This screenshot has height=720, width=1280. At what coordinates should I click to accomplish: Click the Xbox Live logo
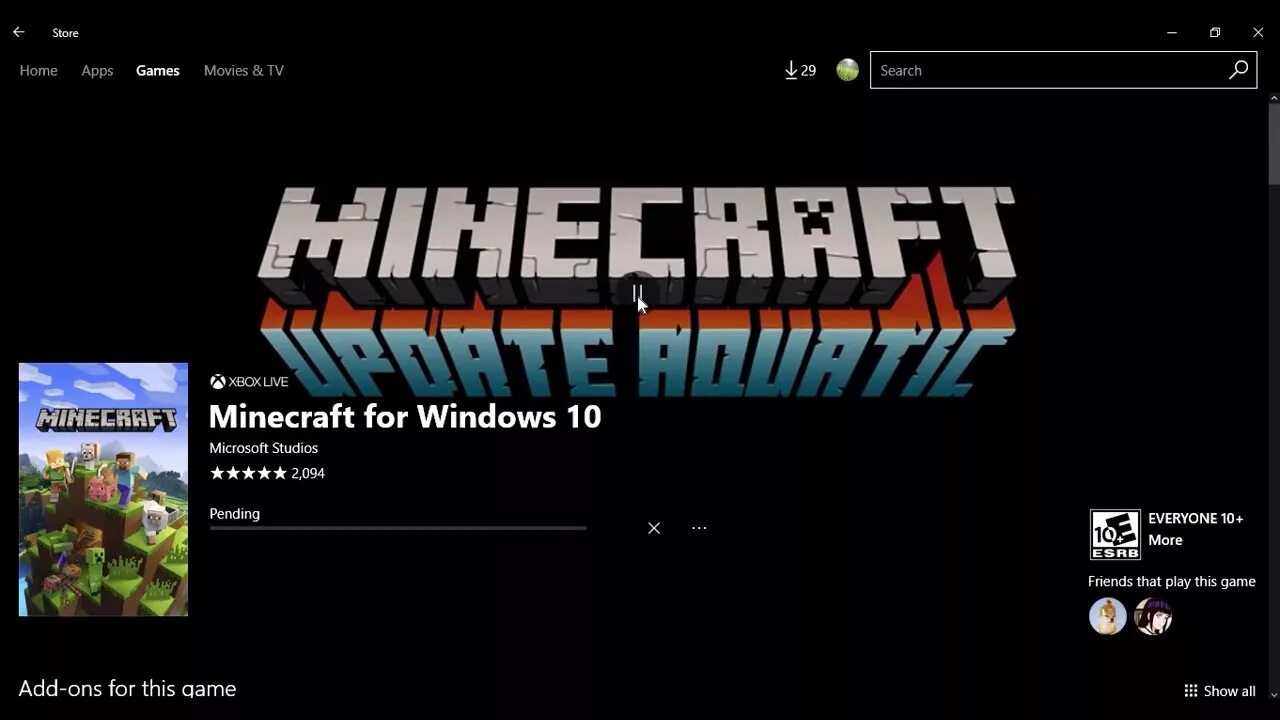coord(249,381)
